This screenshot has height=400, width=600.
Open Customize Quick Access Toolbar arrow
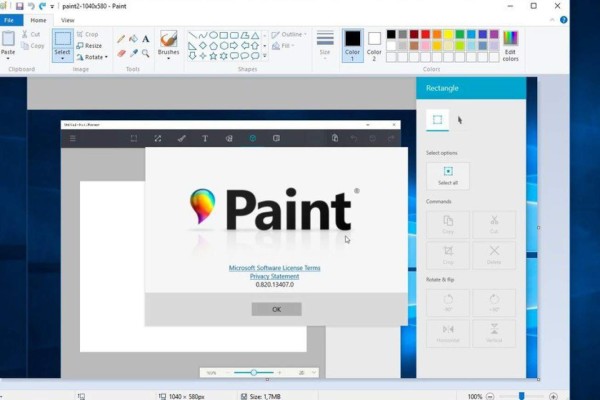click(x=52, y=7)
